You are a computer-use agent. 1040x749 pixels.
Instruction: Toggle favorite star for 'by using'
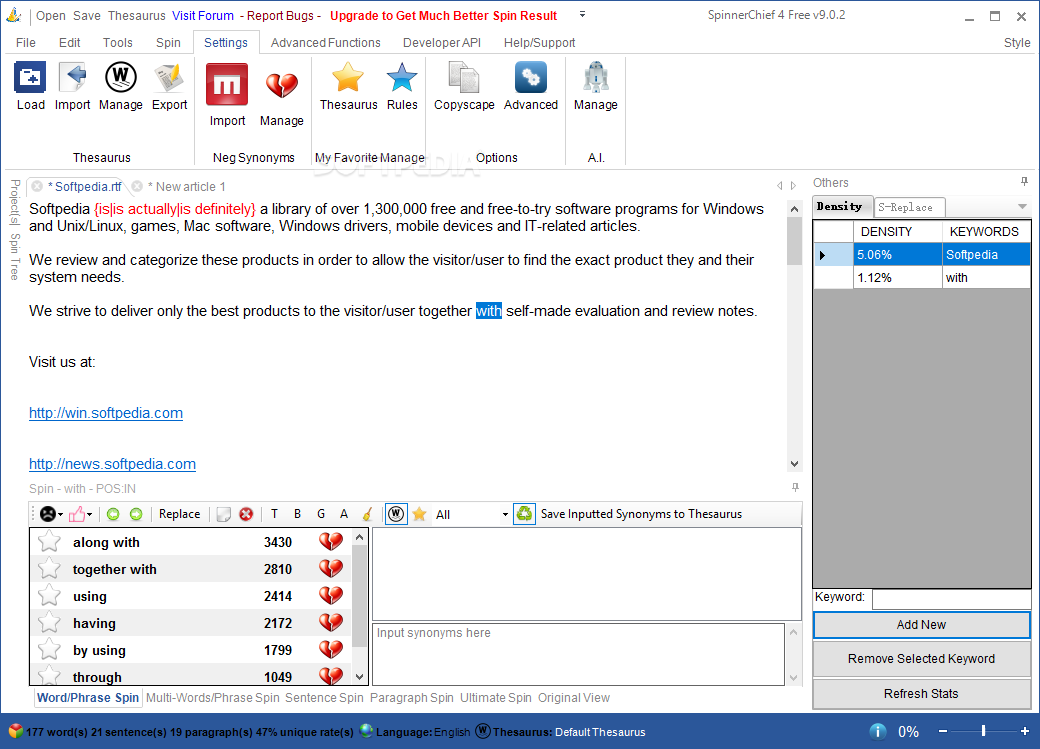49,649
